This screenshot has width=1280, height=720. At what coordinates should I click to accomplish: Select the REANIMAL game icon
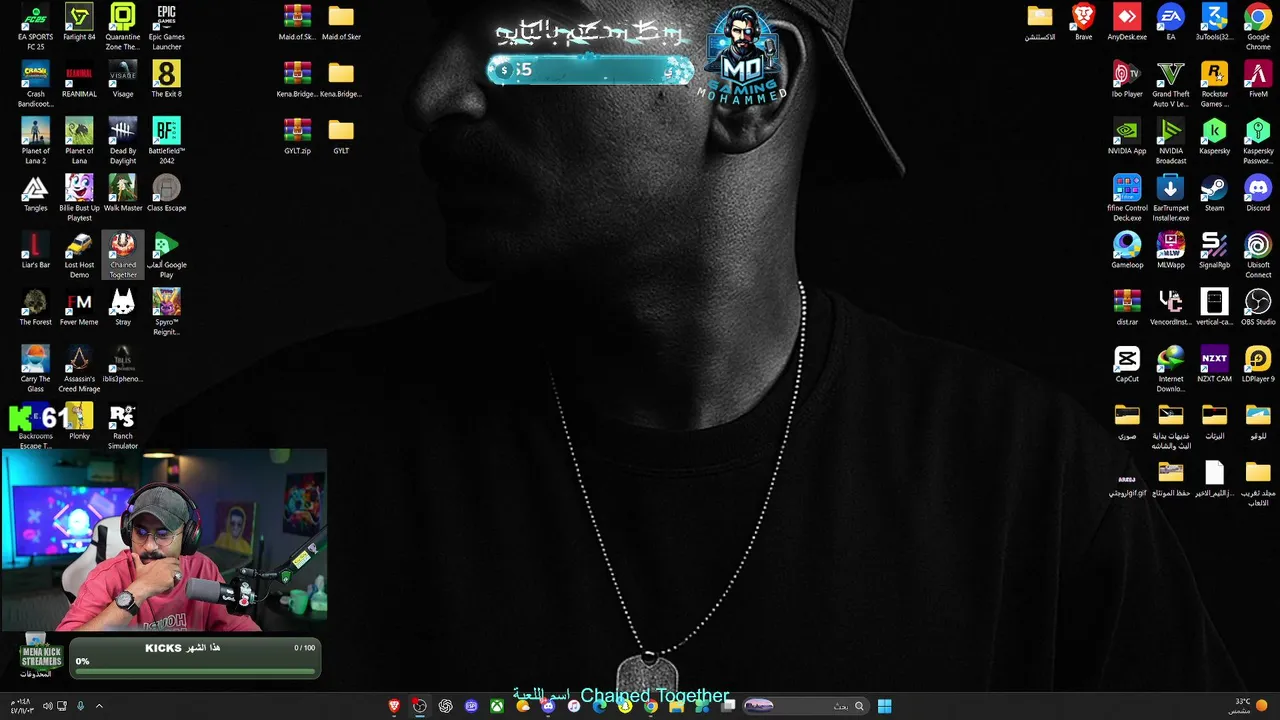[79, 79]
